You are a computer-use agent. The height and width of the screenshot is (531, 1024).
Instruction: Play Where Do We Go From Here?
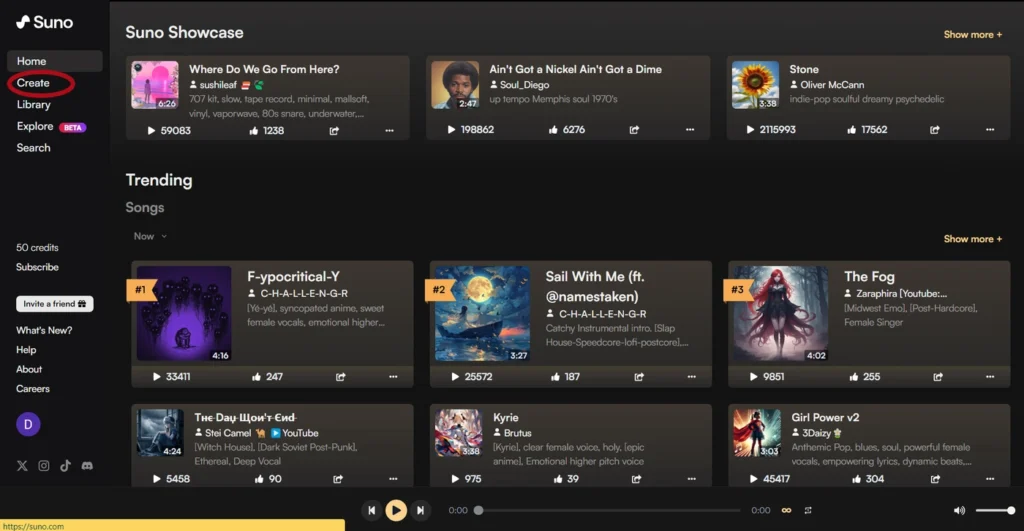pyautogui.click(x=152, y=131)
